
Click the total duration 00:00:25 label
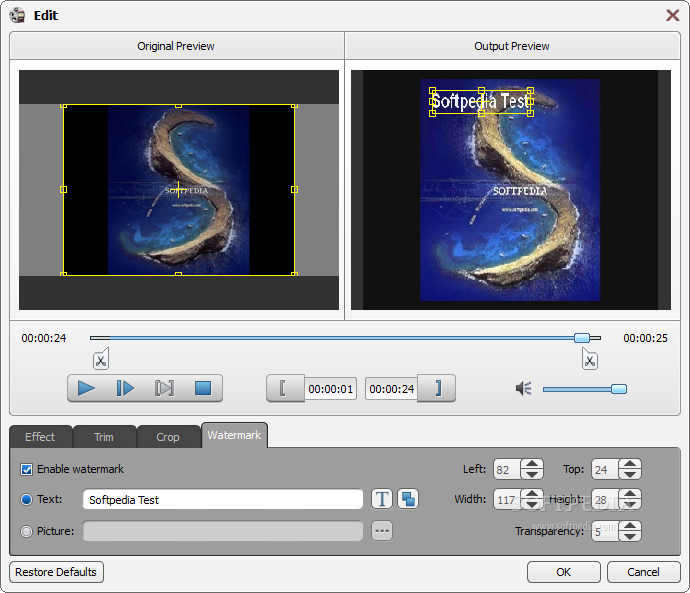pyautogui.click(x=645, y=338)
